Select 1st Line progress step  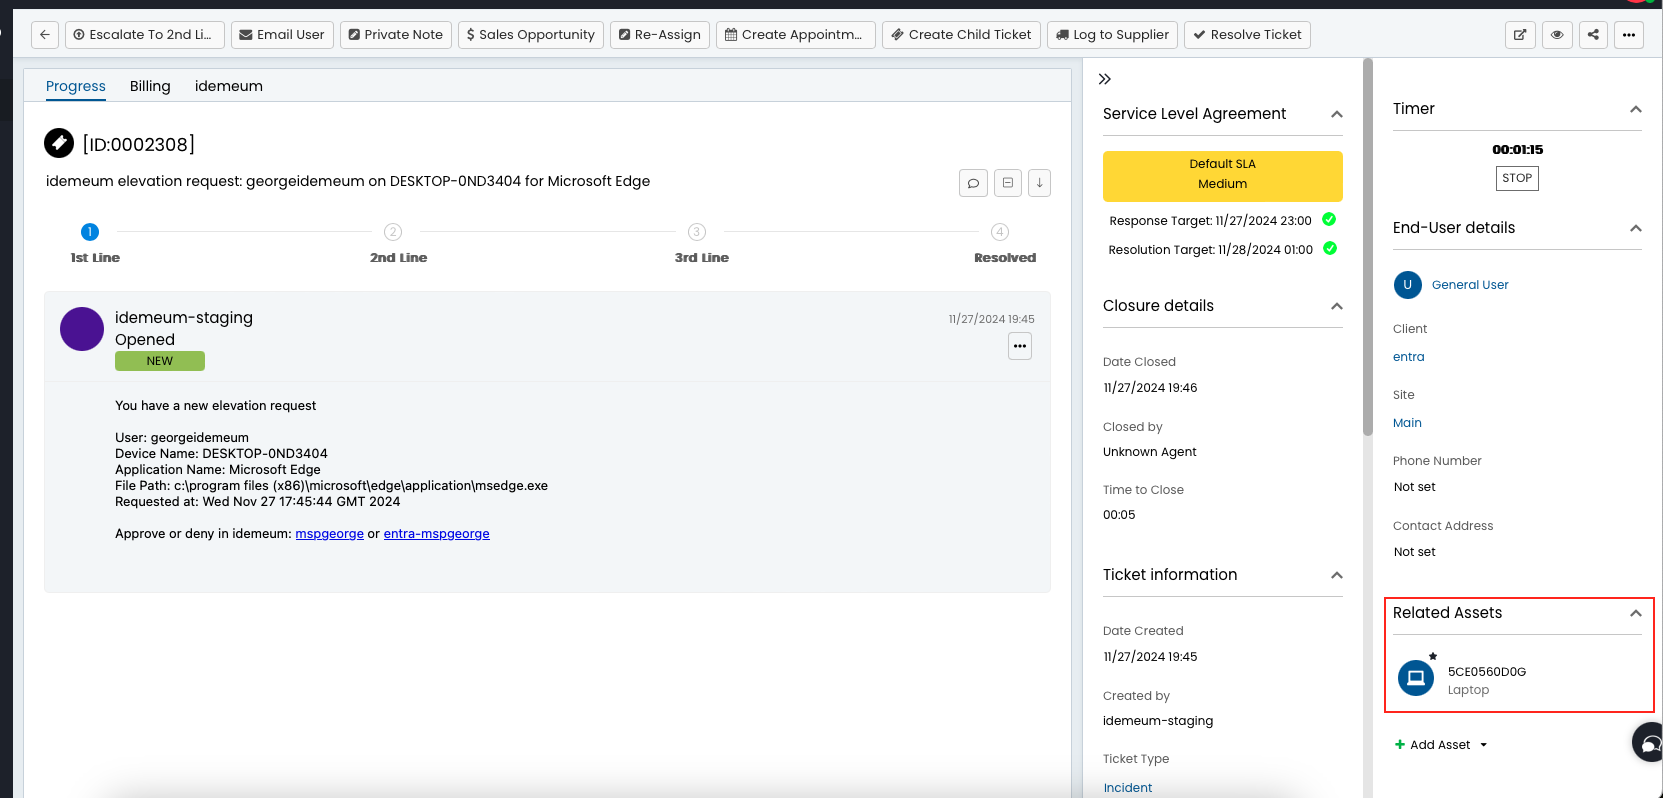click(90, 232)
